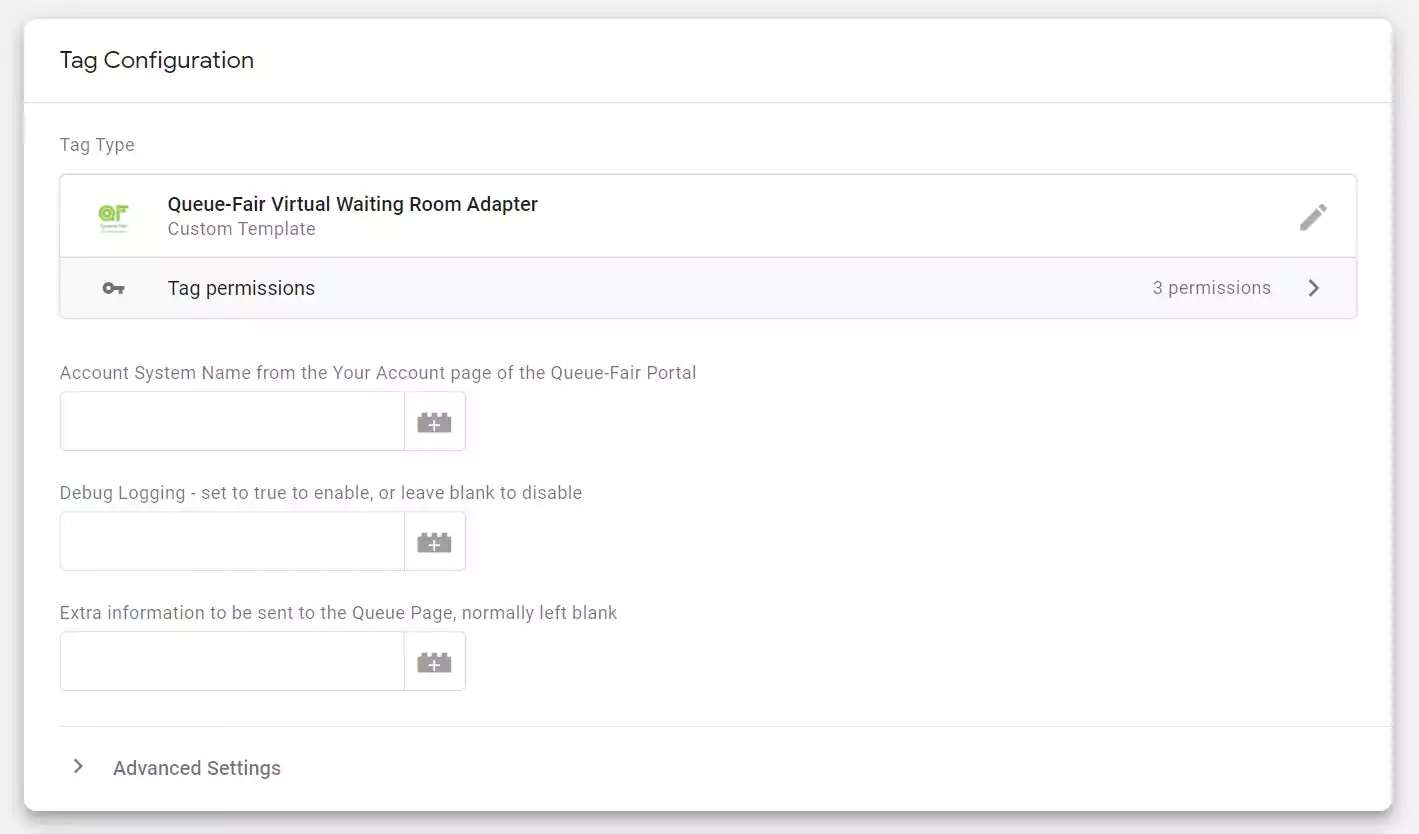This screenshot has height=834, width=1419.
Task: Click the Custom Template subtitle text
Action: coord(241,229)
